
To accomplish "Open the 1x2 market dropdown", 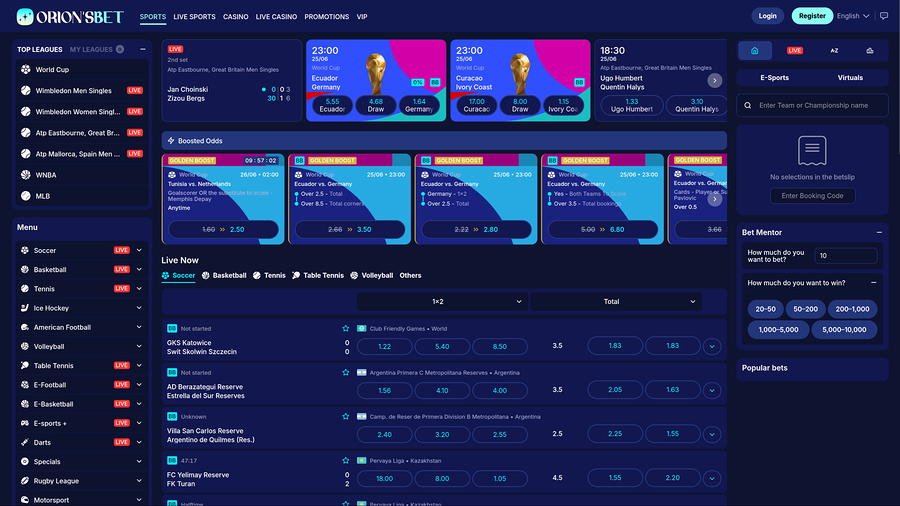I will click(x=442, y=302).
